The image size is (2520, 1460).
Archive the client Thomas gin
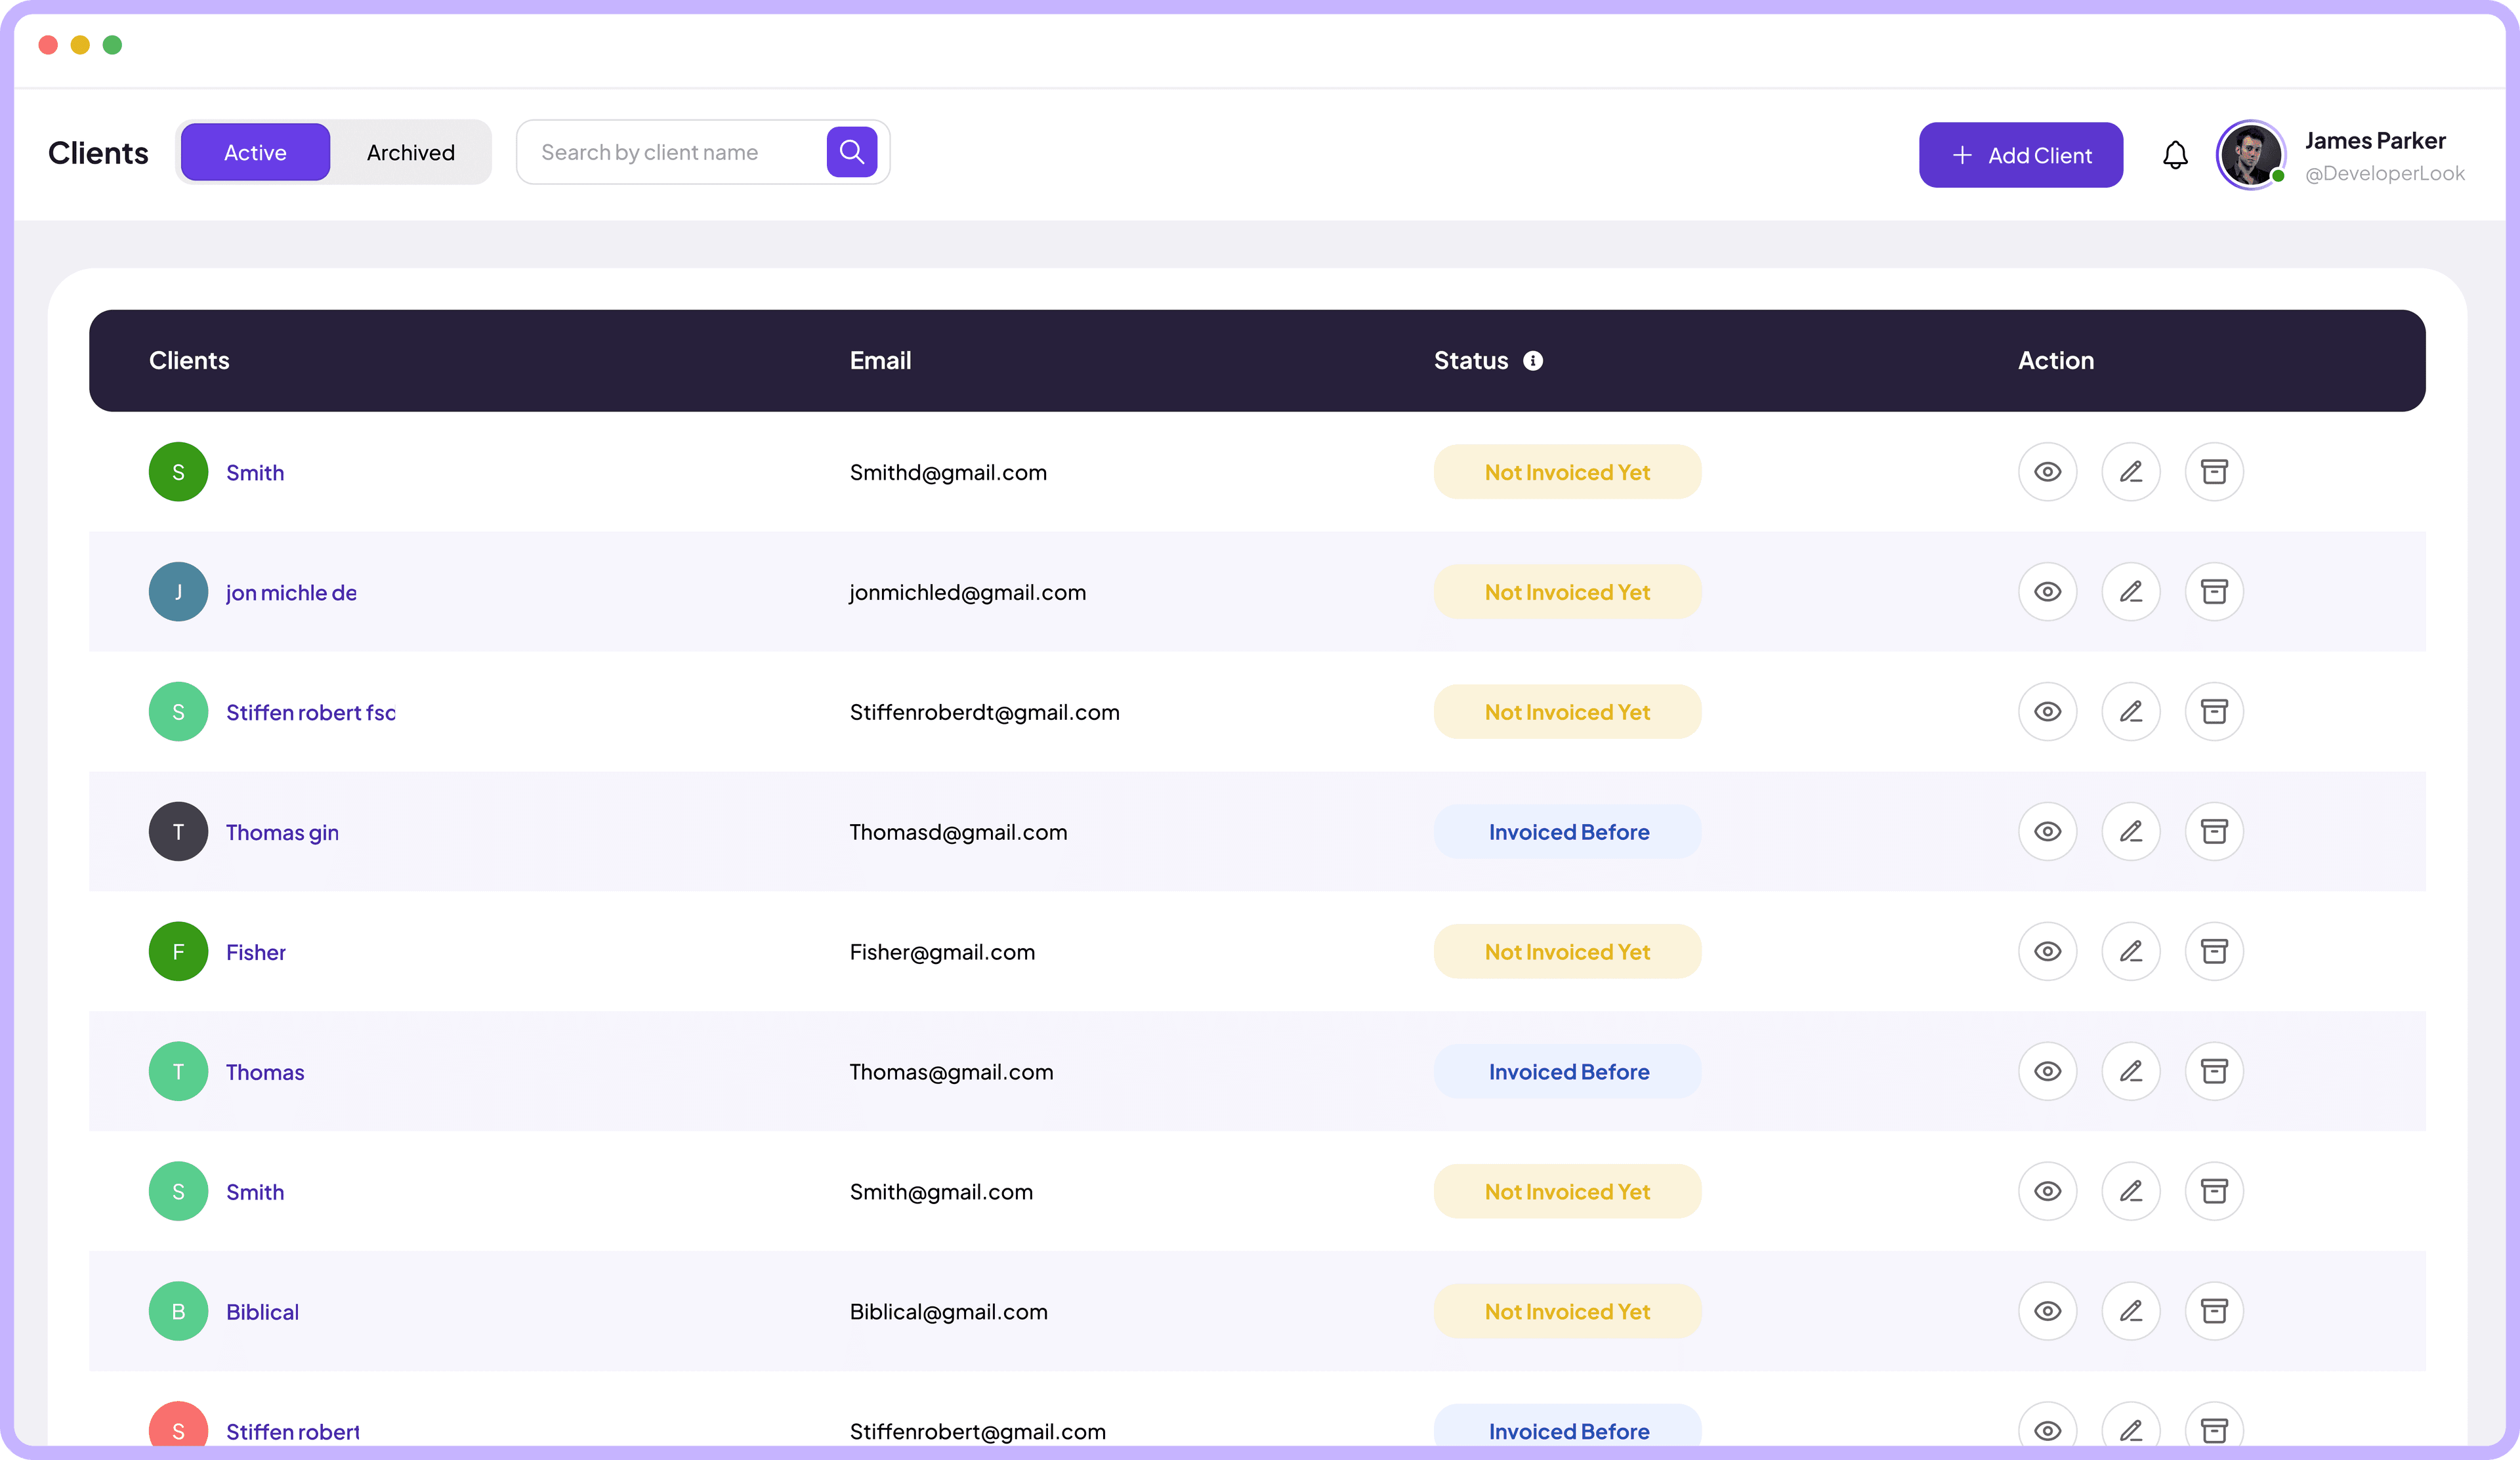[x=2214, y=831]
